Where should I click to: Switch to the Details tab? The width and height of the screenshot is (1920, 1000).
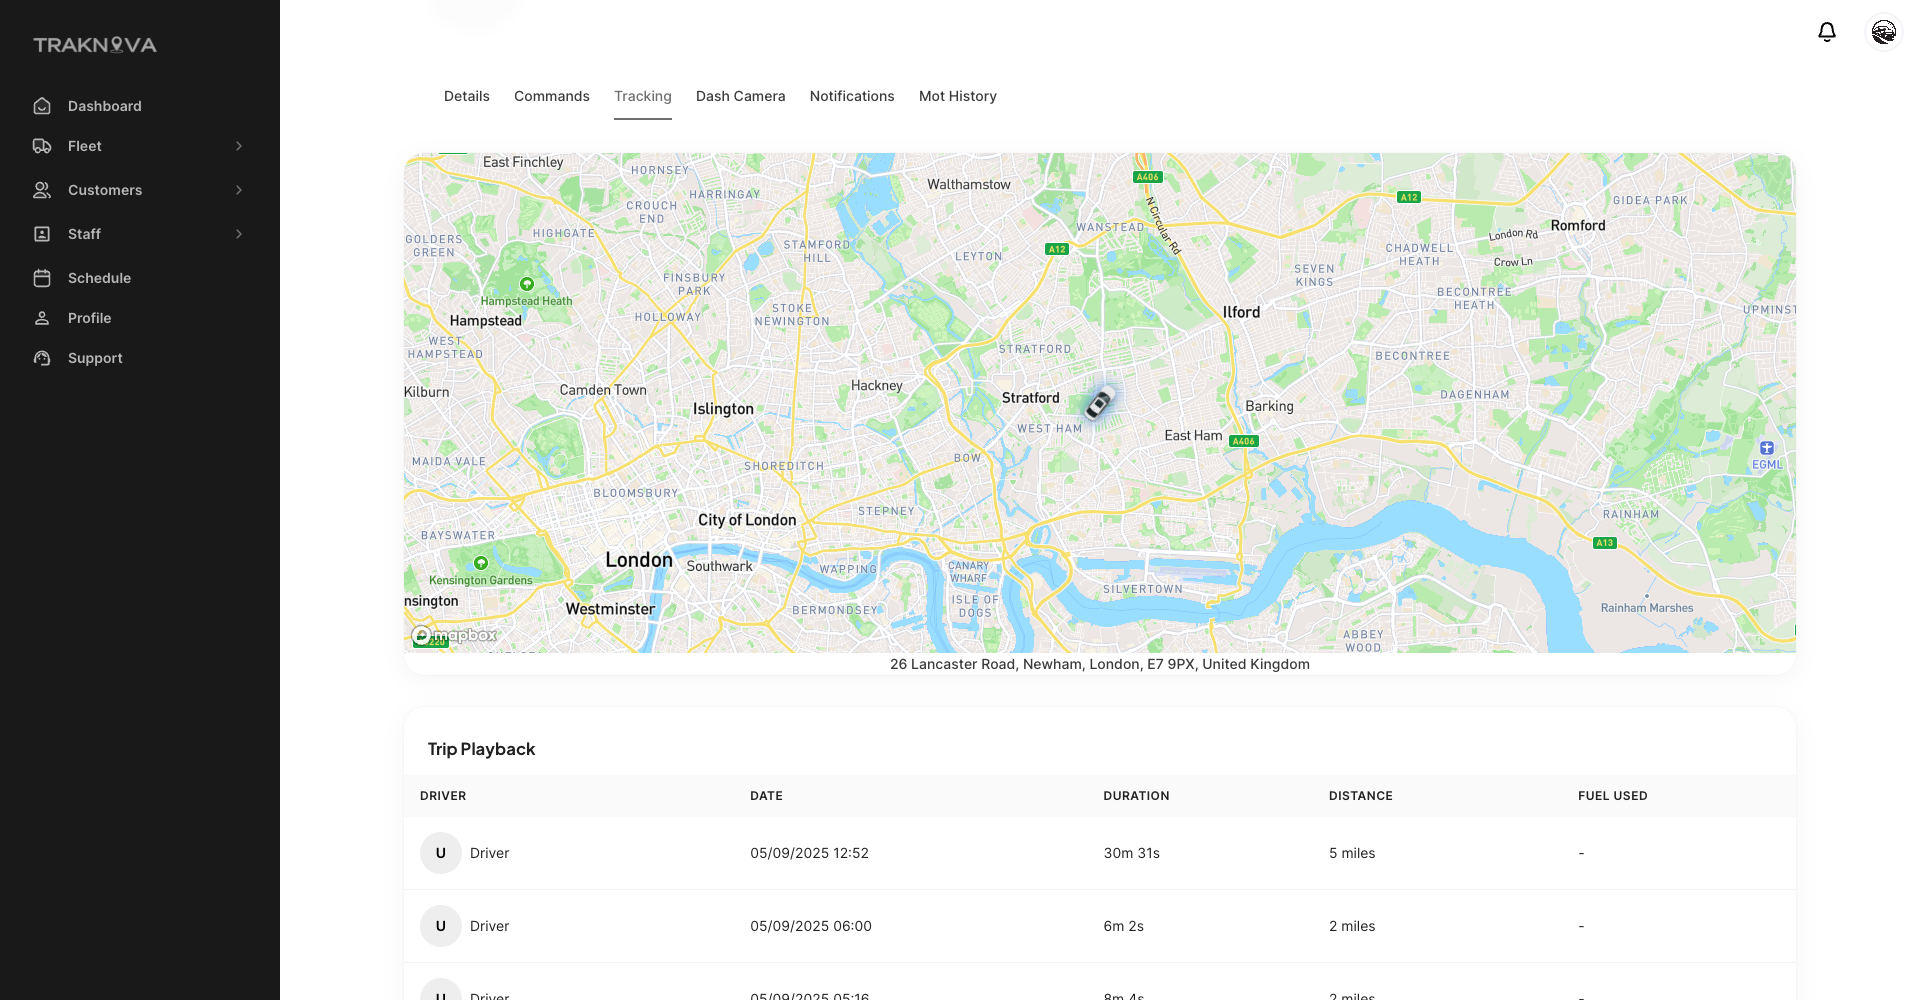click(x=467, y=96)
